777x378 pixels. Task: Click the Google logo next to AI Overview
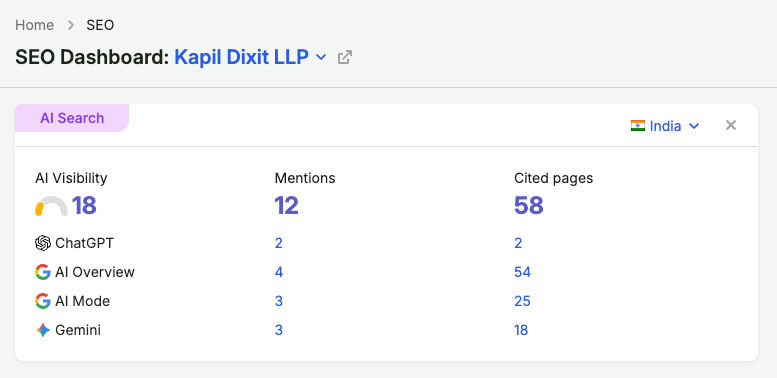(x=43, y=272)
